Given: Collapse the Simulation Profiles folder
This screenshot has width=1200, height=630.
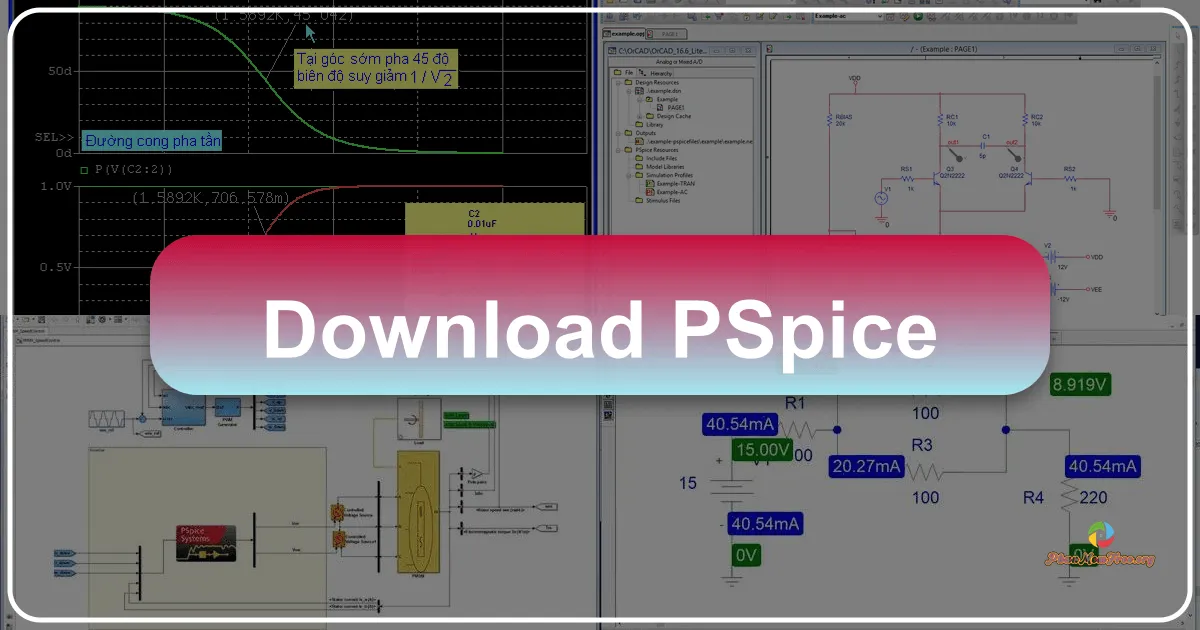Looking at the screenshot, I should 630,175.
